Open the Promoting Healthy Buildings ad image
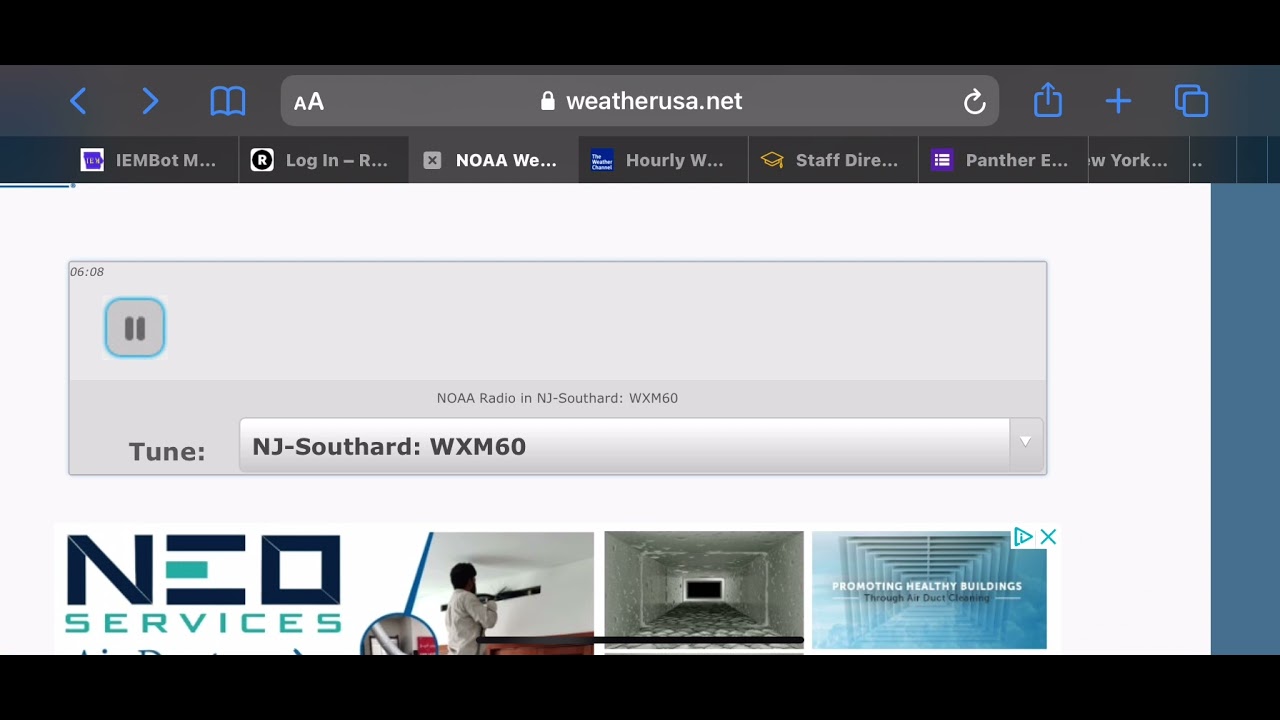Viewport: 1280px width, 720px height. tap(929, 590)
